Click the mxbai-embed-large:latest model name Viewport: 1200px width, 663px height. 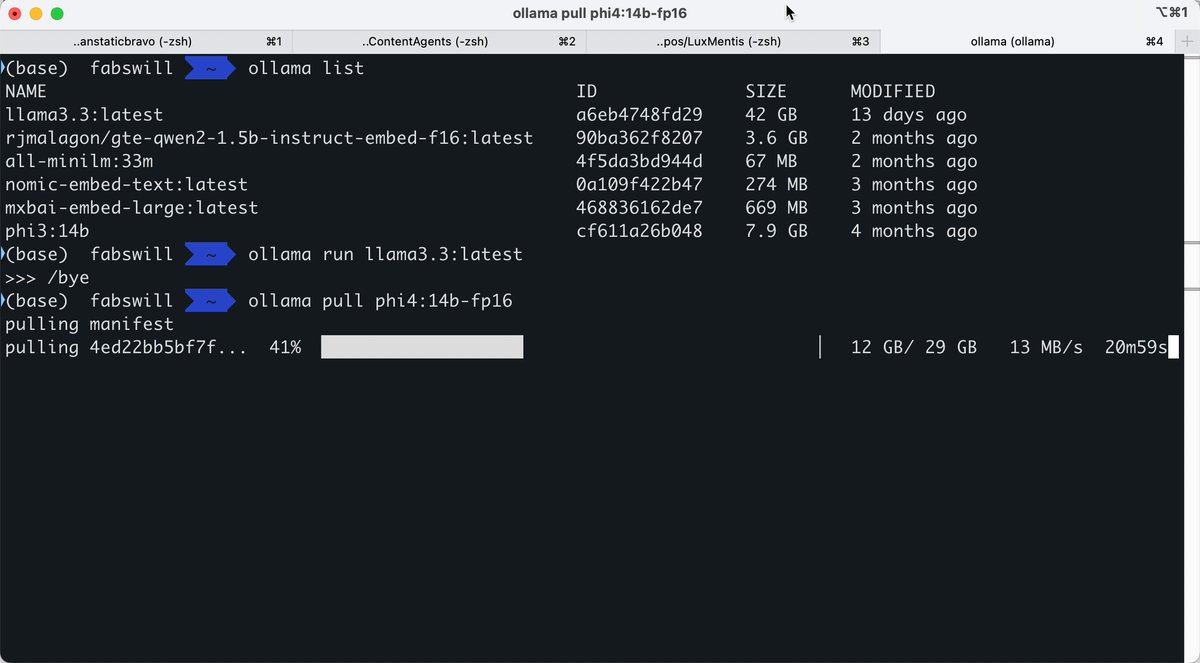click(x=131, y=208)
